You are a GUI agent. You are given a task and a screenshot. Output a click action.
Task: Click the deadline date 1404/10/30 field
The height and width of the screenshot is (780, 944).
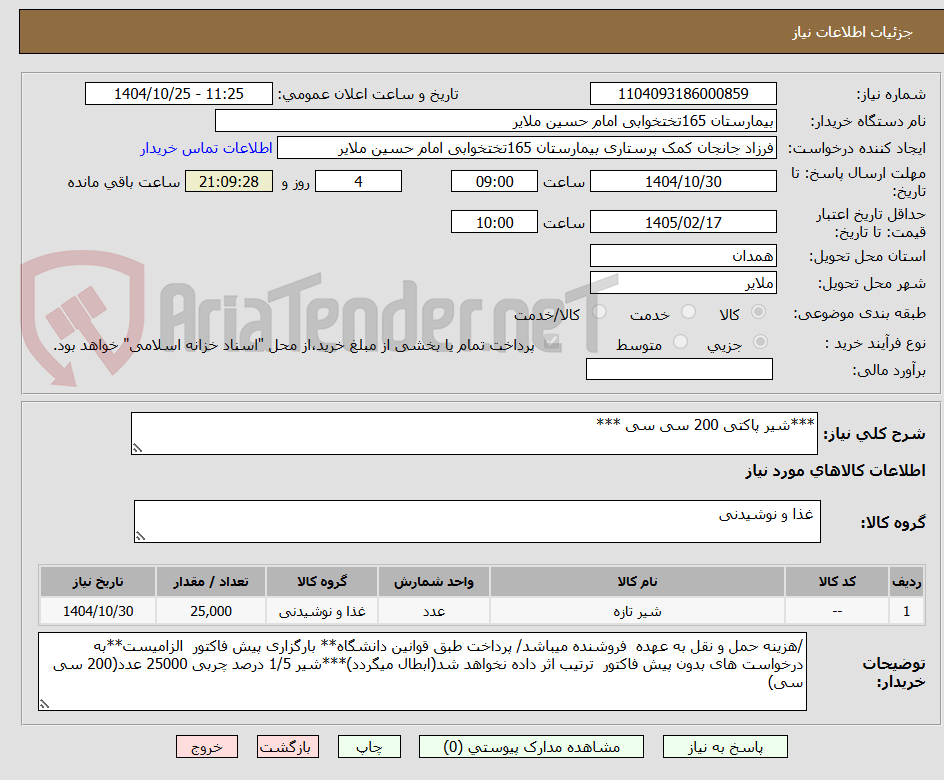point(683,181)
